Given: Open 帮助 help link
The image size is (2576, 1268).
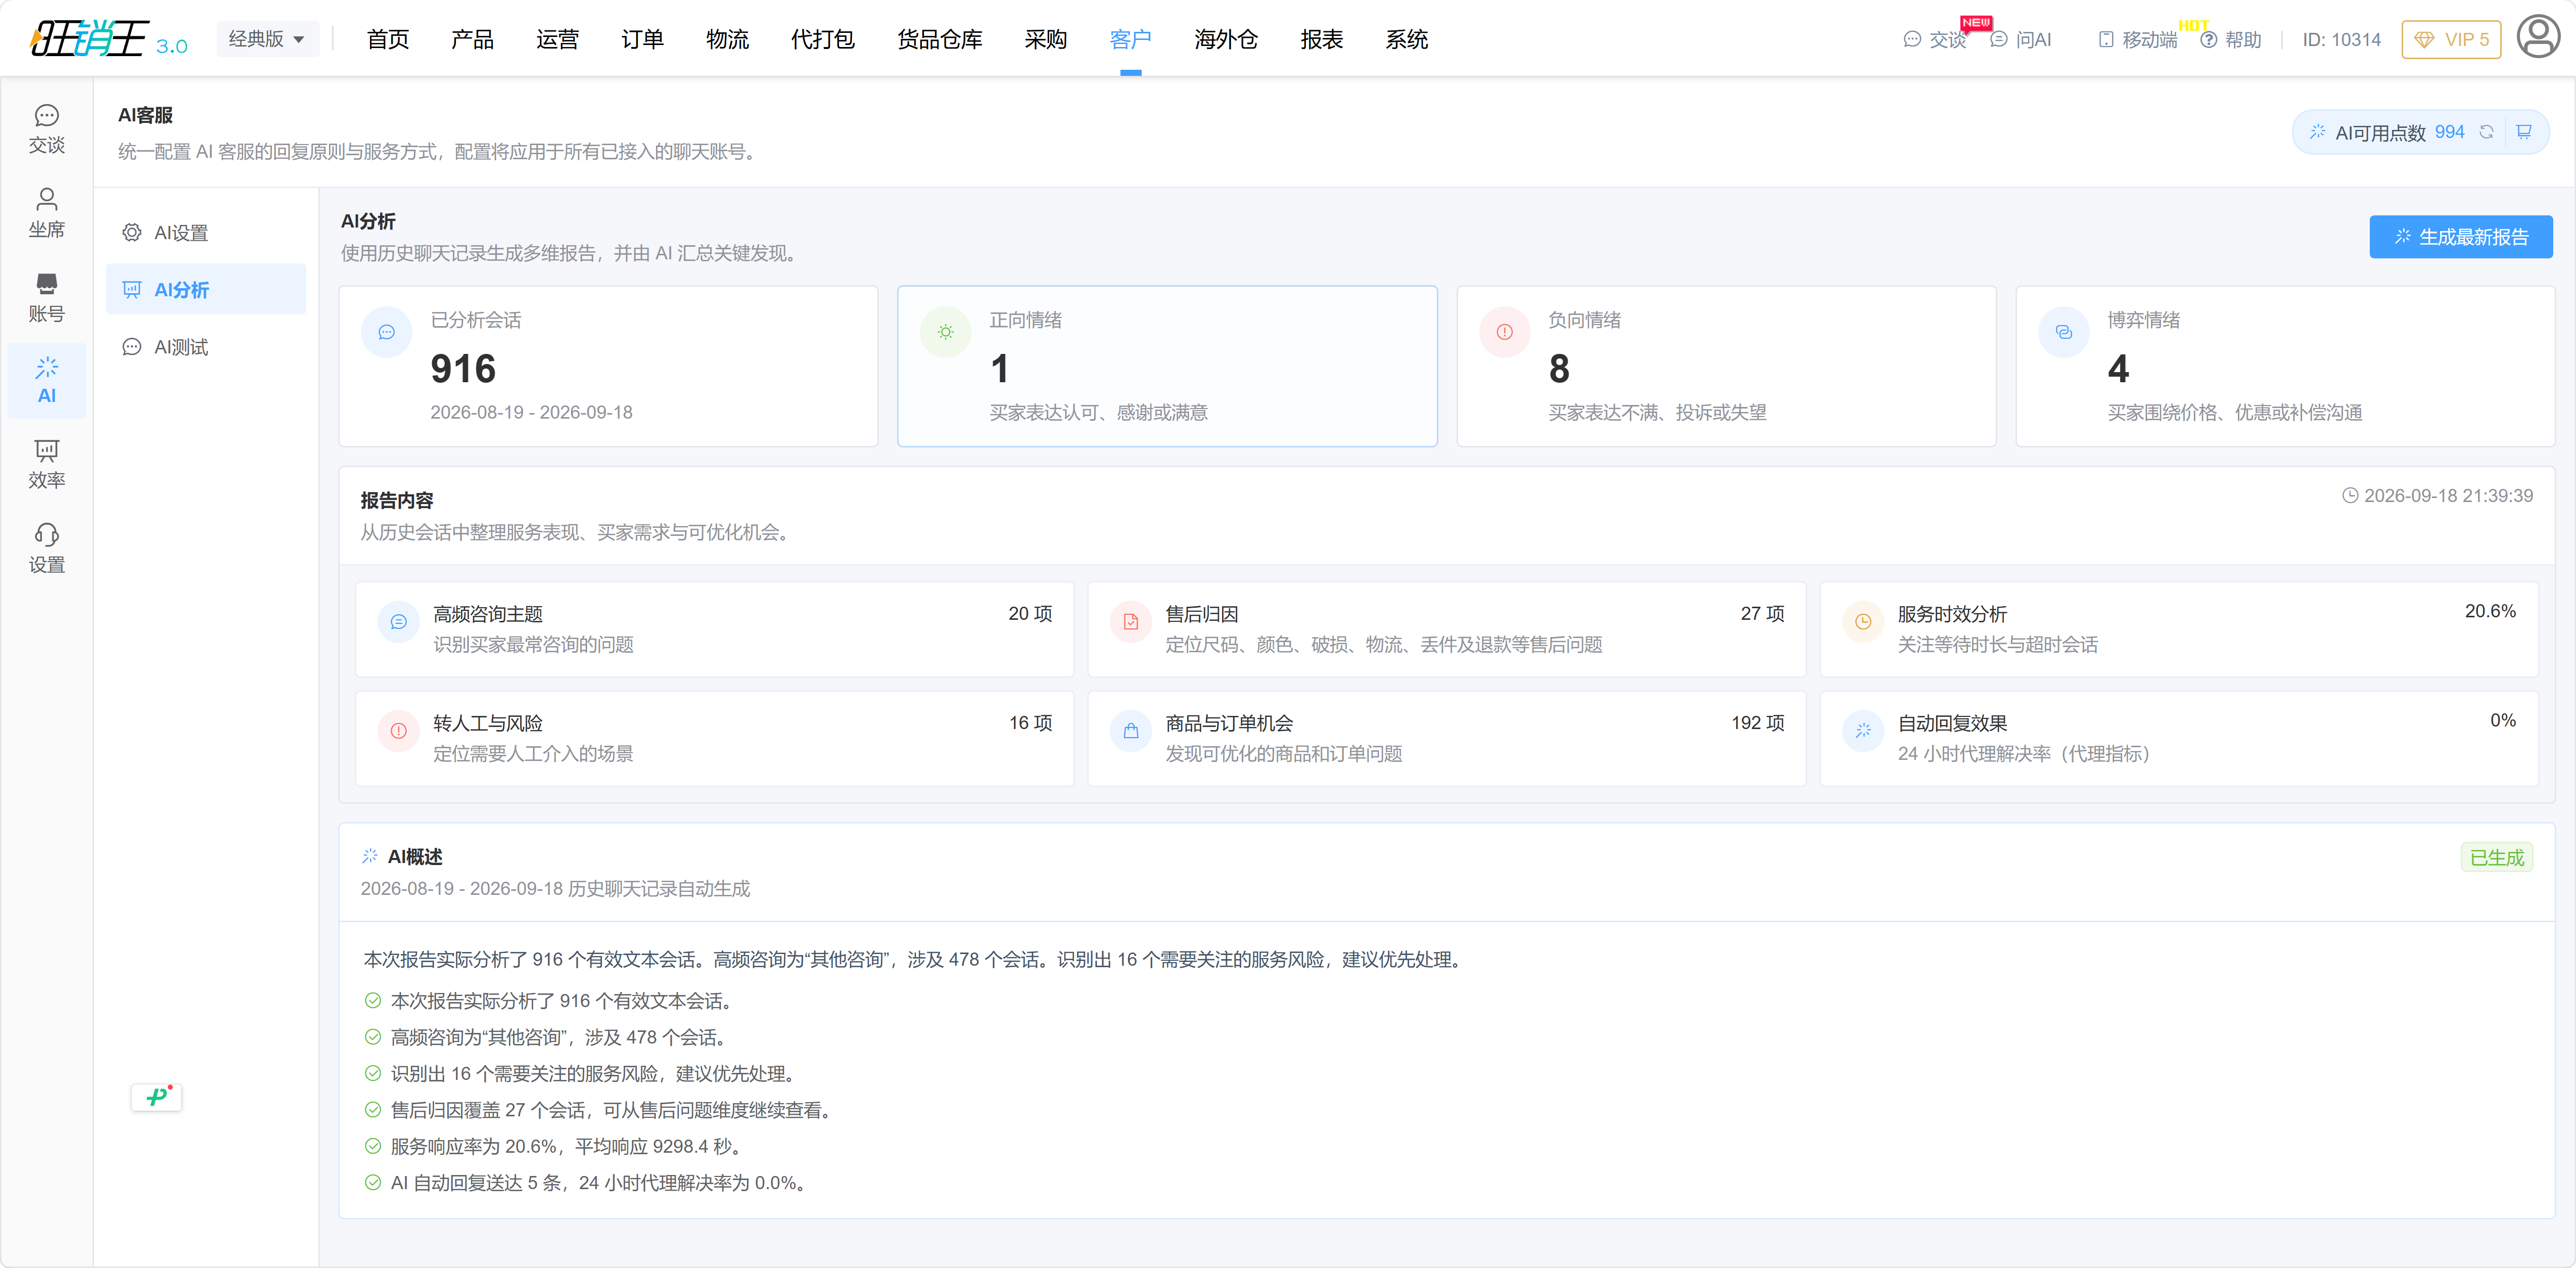Looking at the screenshot, I should [x=2231, y=39].
